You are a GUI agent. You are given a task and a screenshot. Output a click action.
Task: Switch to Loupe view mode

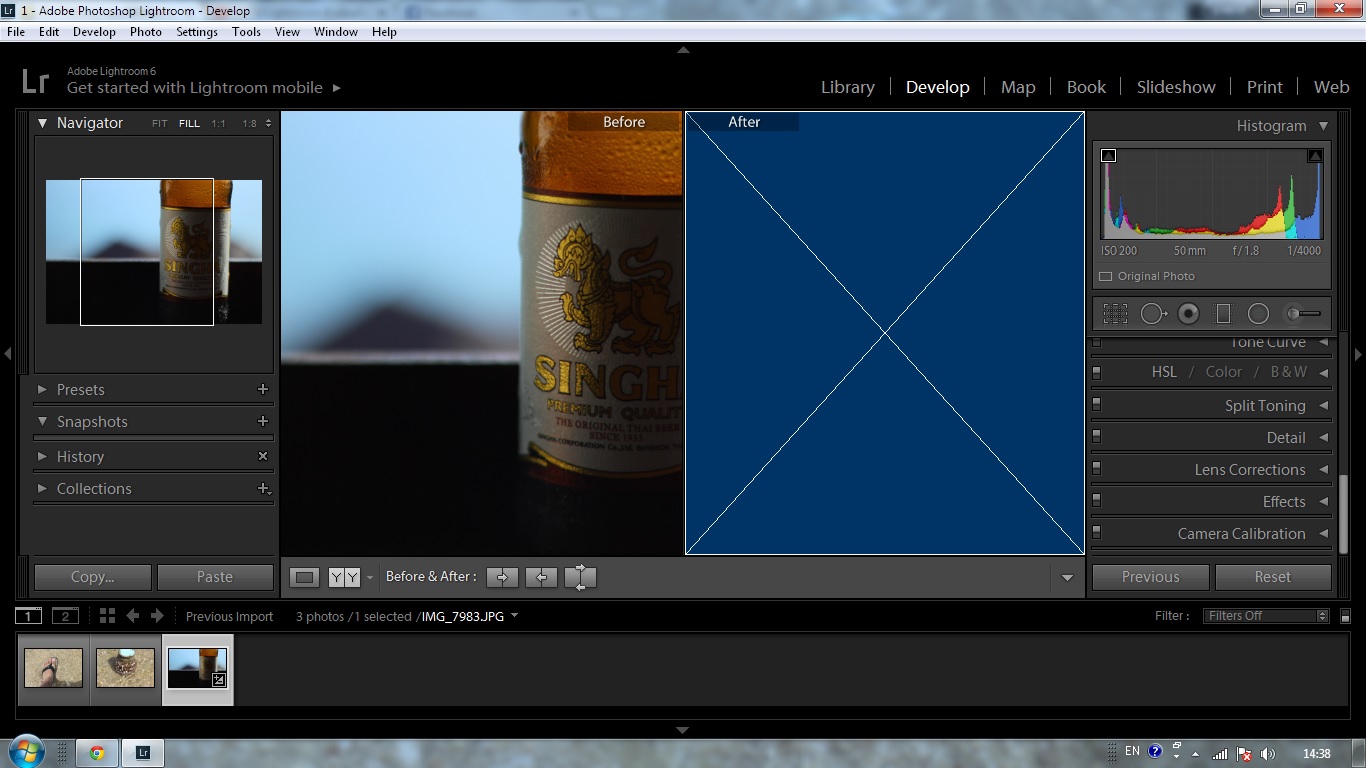305,577
